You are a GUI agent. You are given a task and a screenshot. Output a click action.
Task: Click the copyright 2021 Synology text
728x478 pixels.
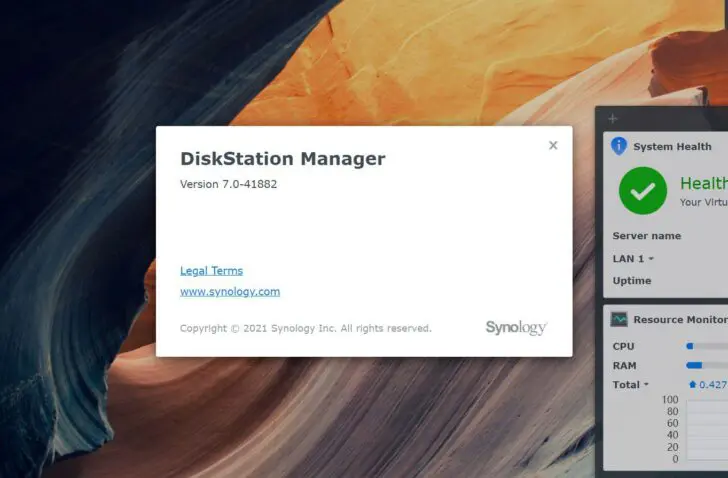[306, 328]
